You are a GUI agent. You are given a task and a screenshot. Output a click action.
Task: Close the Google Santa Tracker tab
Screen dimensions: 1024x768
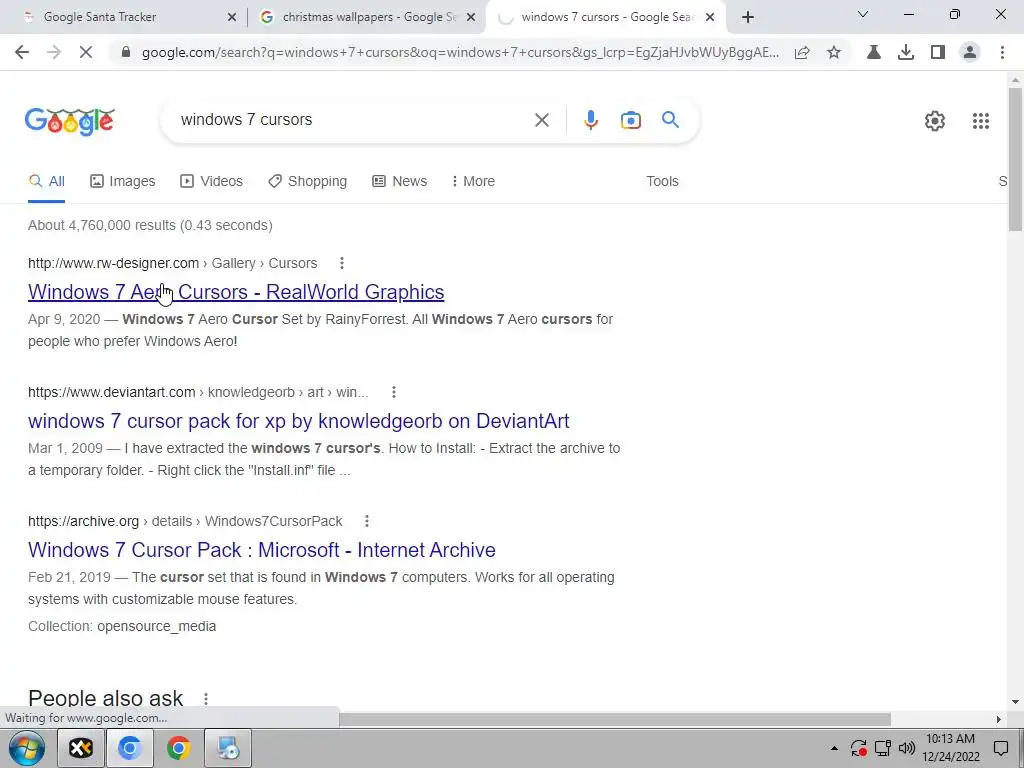pos(231,17)
